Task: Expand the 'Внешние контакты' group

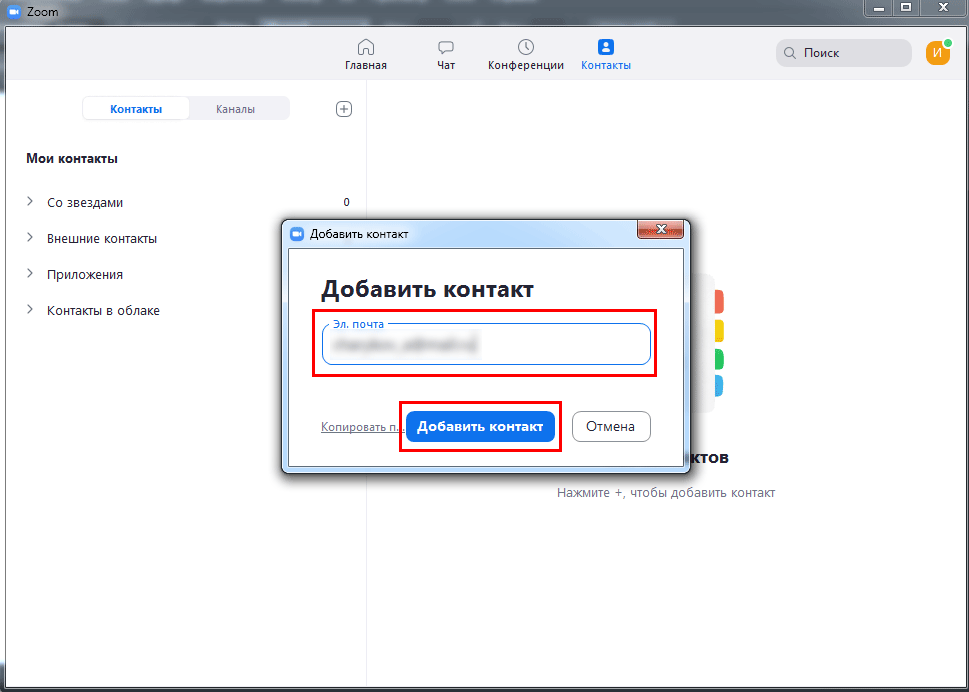Action: pos(30,238)
